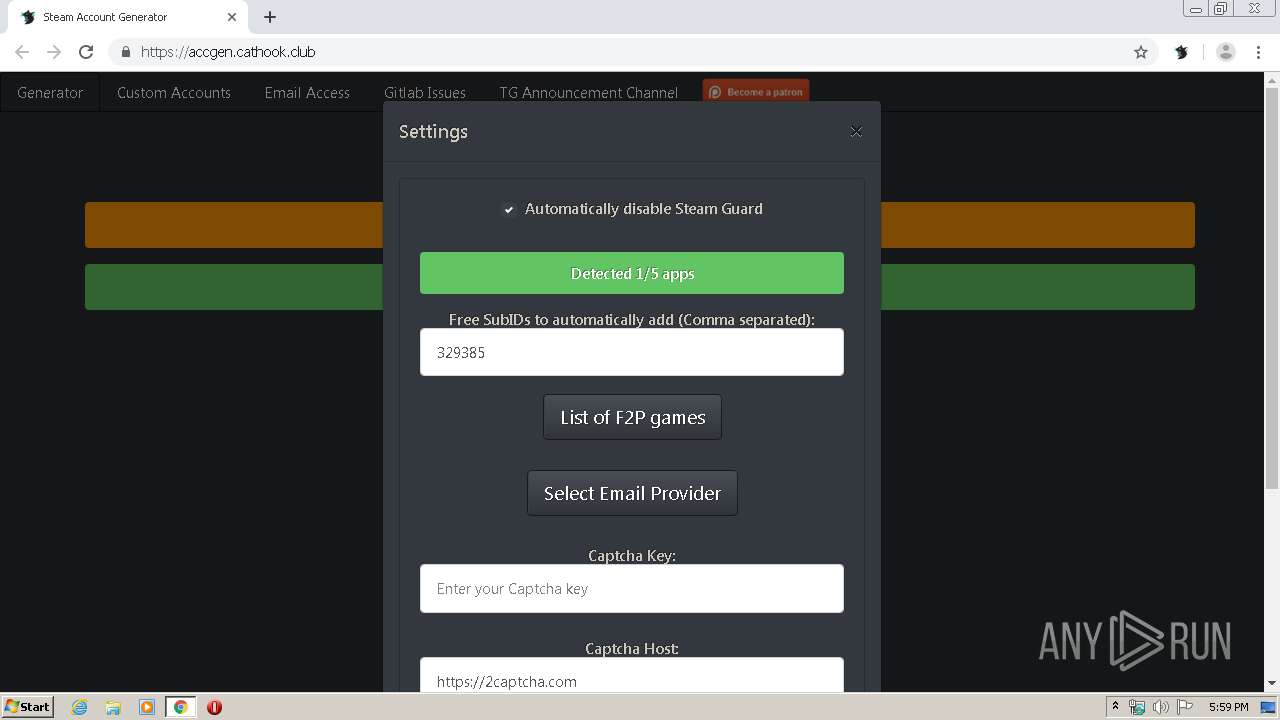
Task: Open volume control in system tray
Action: [1161, 707]
